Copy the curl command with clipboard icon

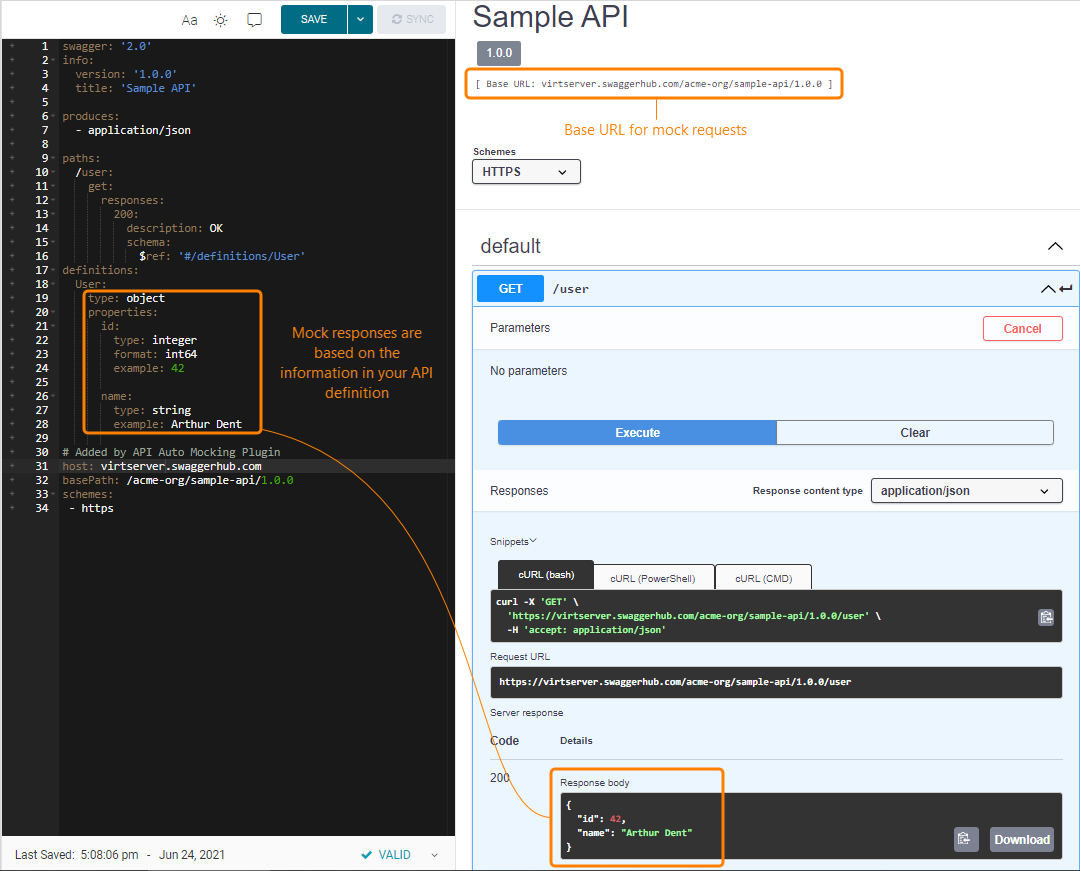(1045, 617)
